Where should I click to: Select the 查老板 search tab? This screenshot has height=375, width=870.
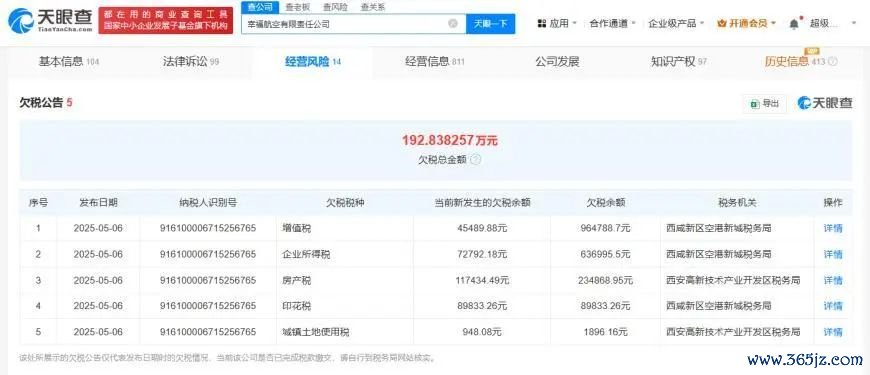[x=298, y=7]
